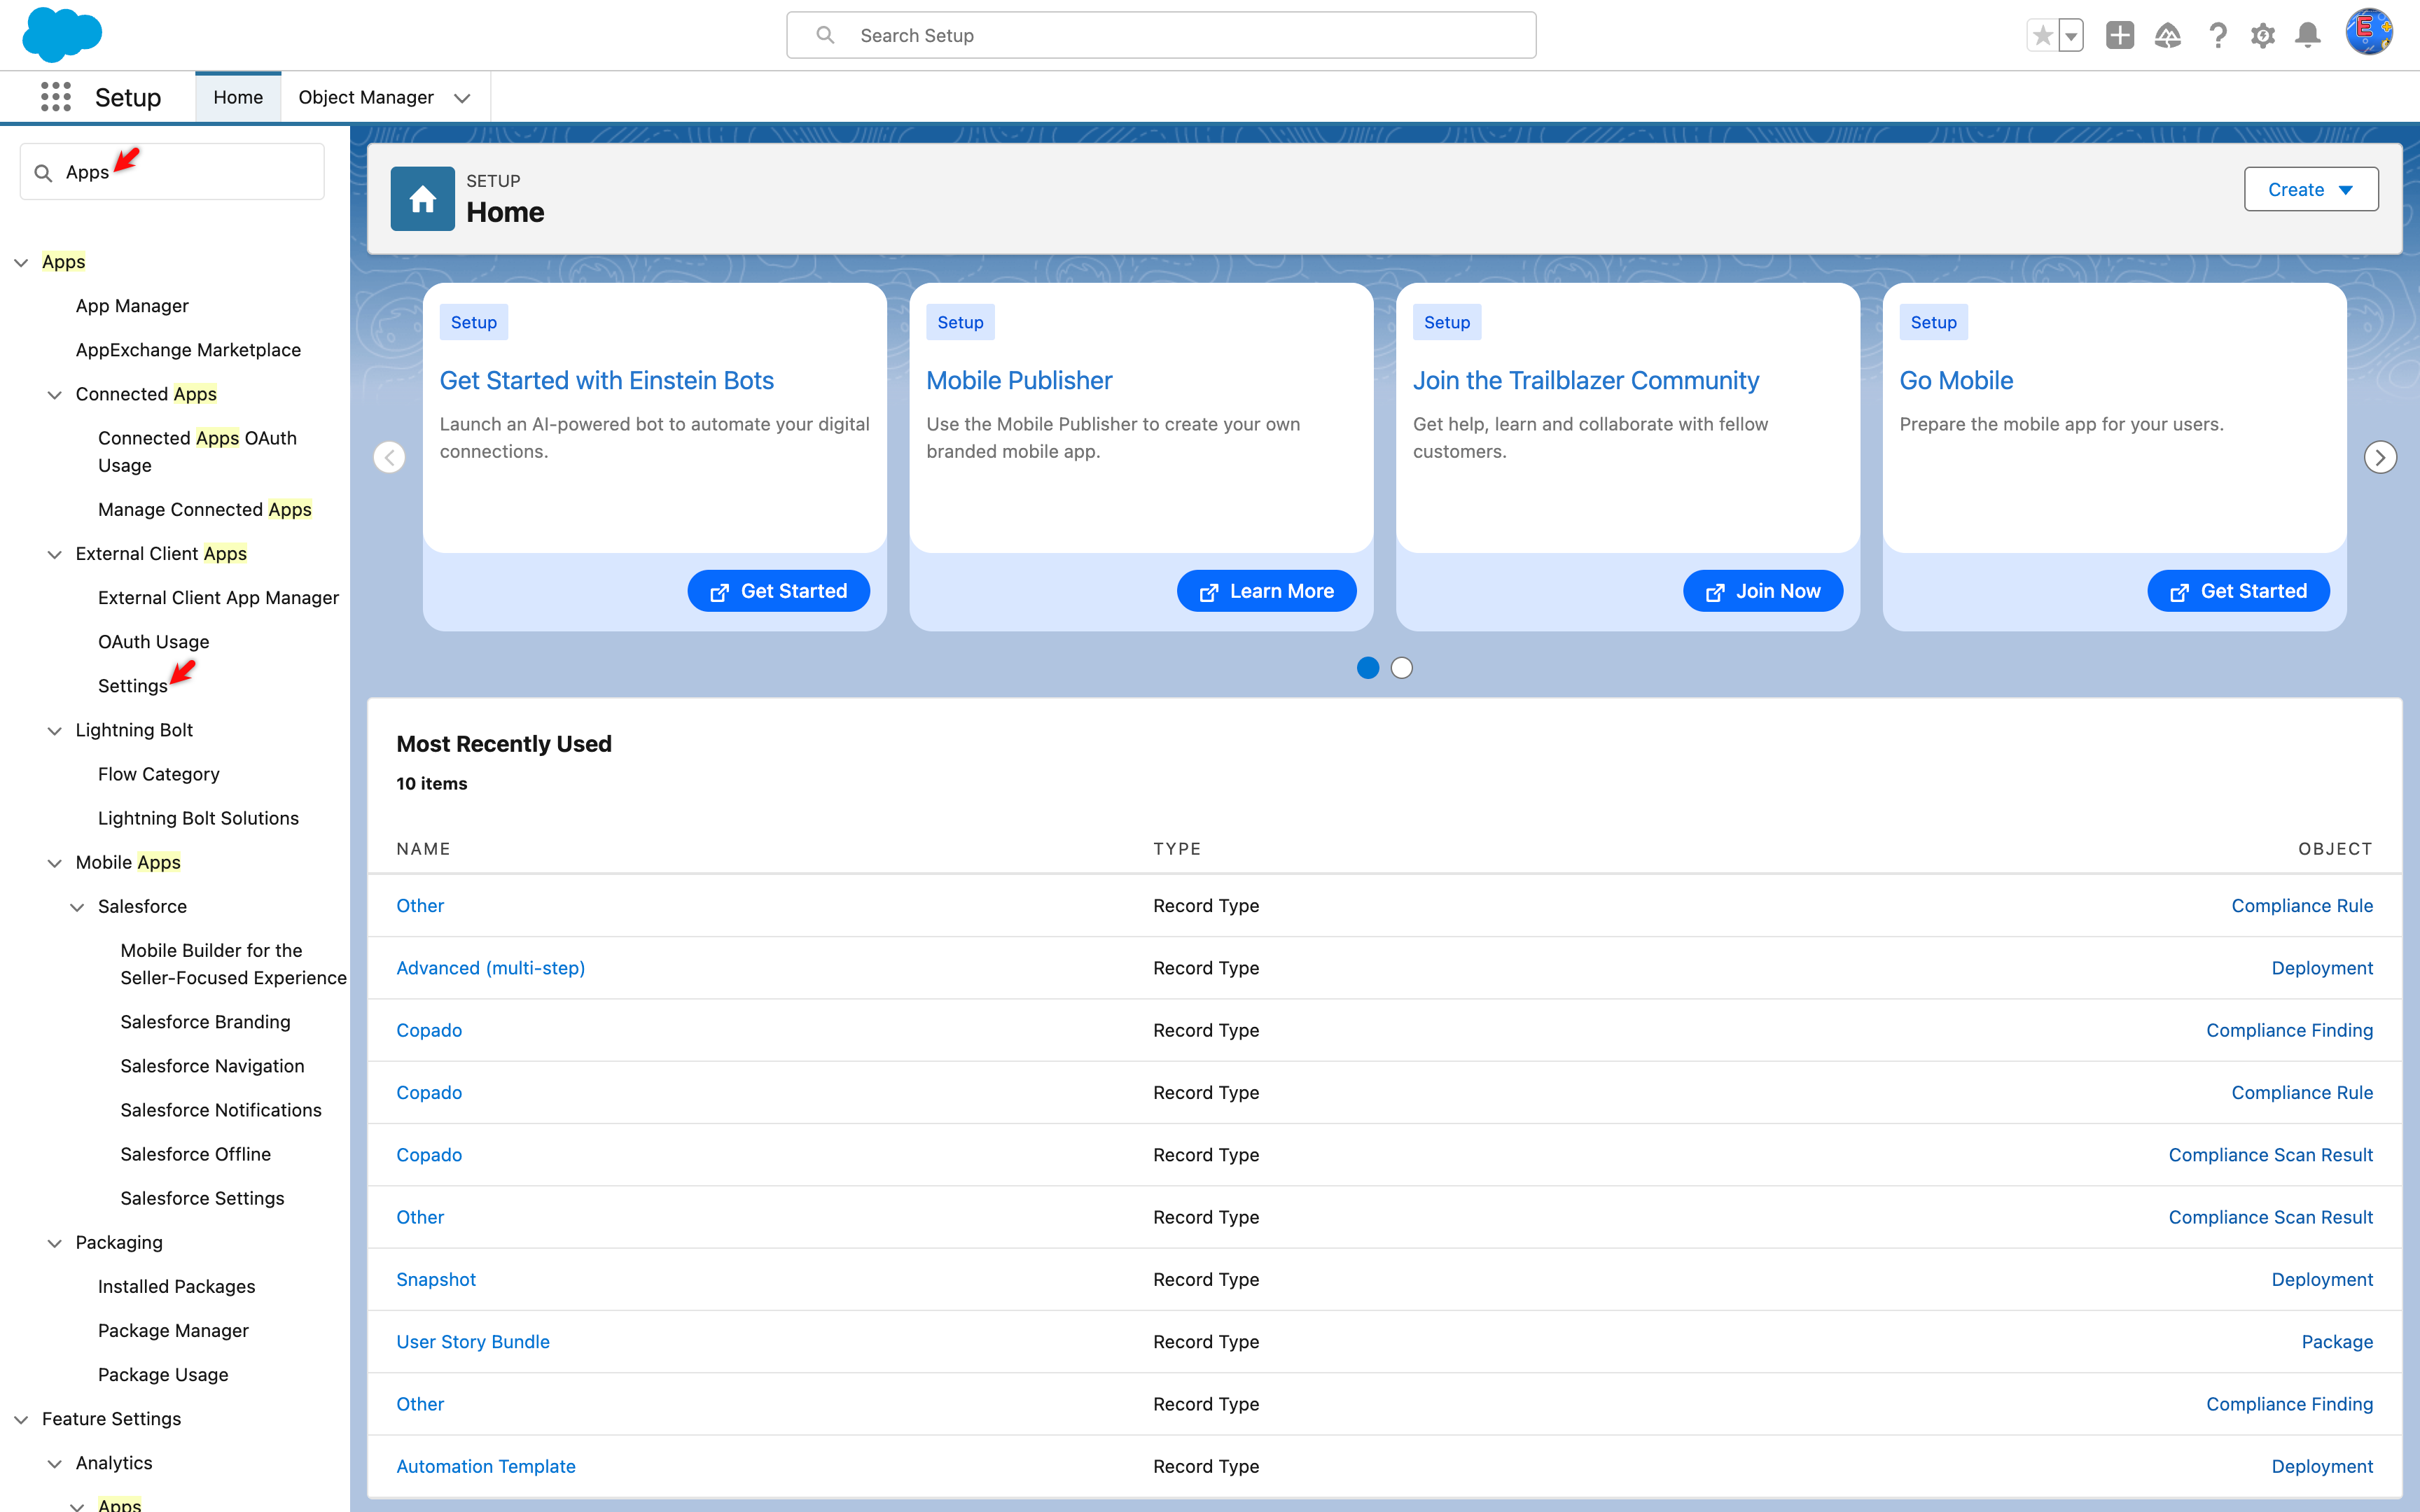Screen dimensions: 2420x1512
Task: Open the notifications bell
Action: [x=2308, y=35]
